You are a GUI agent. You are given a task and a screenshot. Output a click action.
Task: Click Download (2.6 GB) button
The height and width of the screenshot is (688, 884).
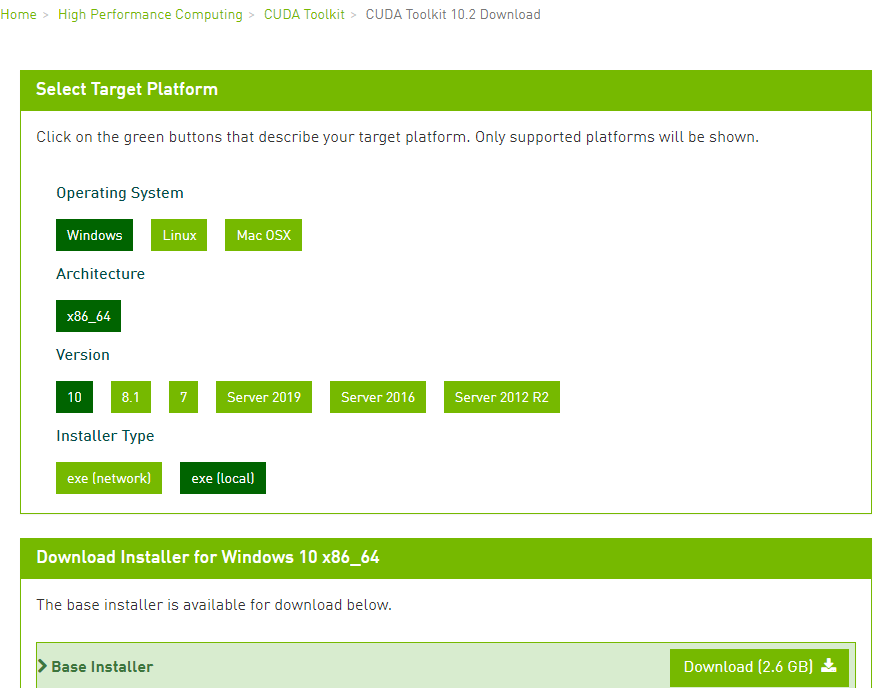[x=759, y=667]
